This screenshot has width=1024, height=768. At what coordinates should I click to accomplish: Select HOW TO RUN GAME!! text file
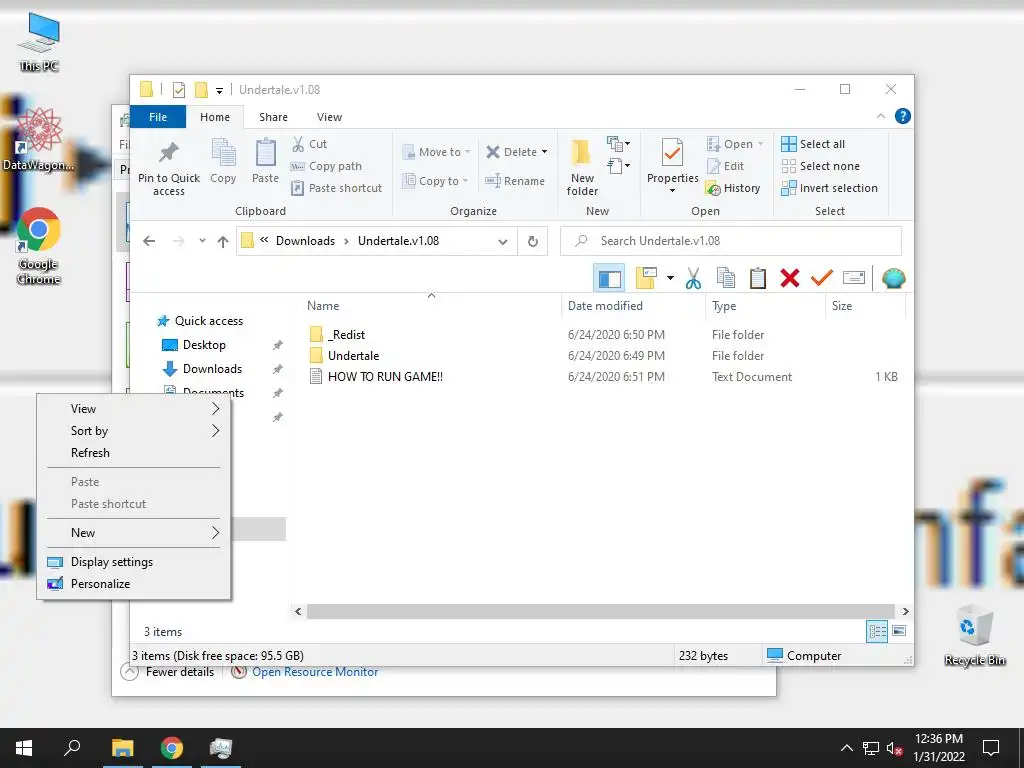[385, 377]
